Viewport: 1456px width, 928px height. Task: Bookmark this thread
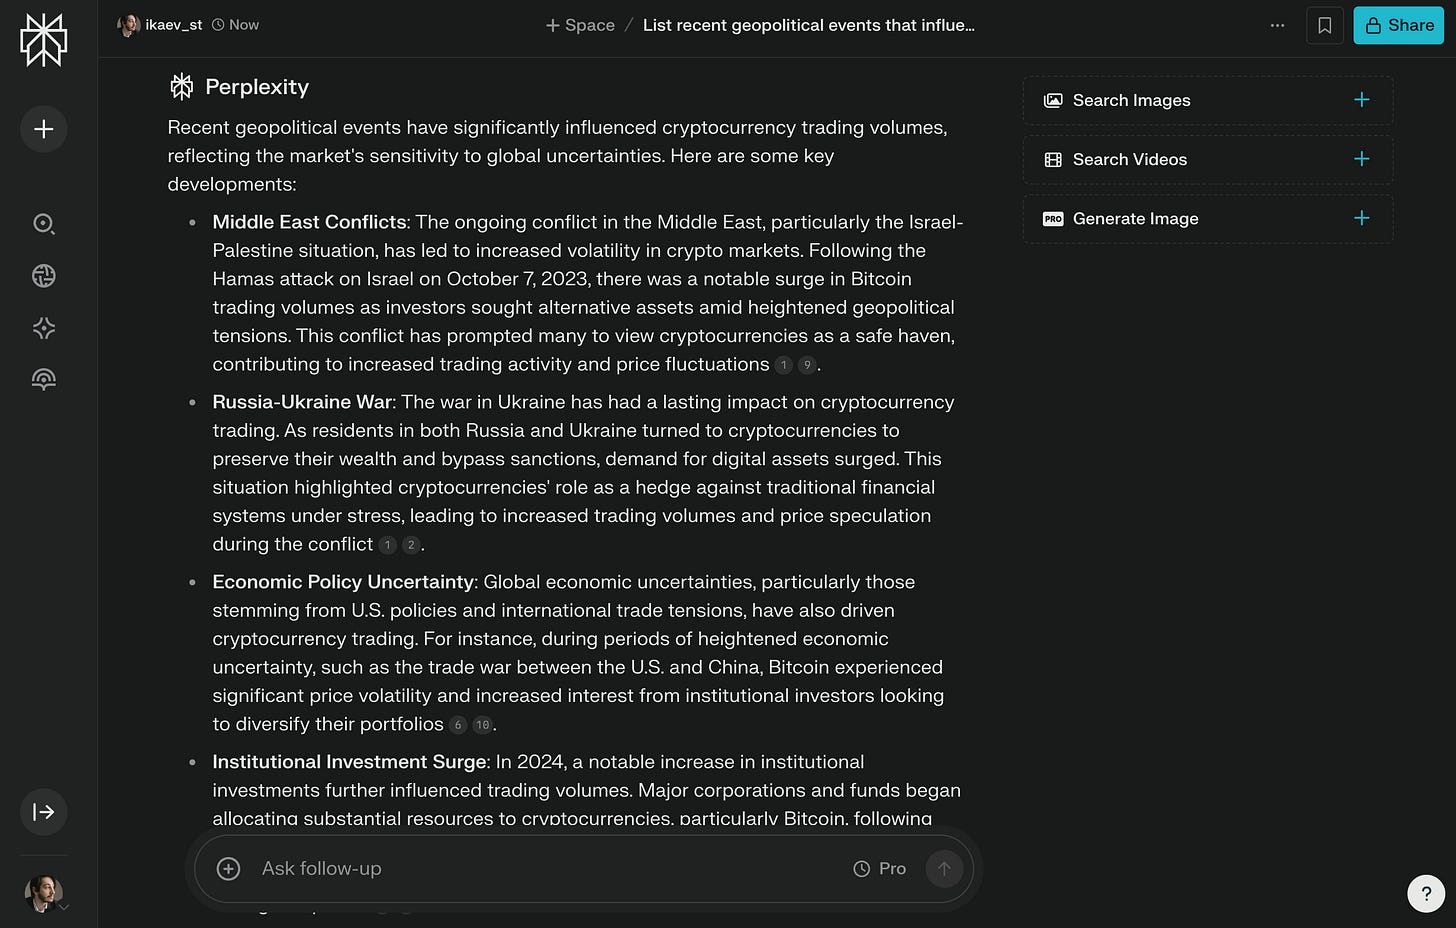(1325, 25)
